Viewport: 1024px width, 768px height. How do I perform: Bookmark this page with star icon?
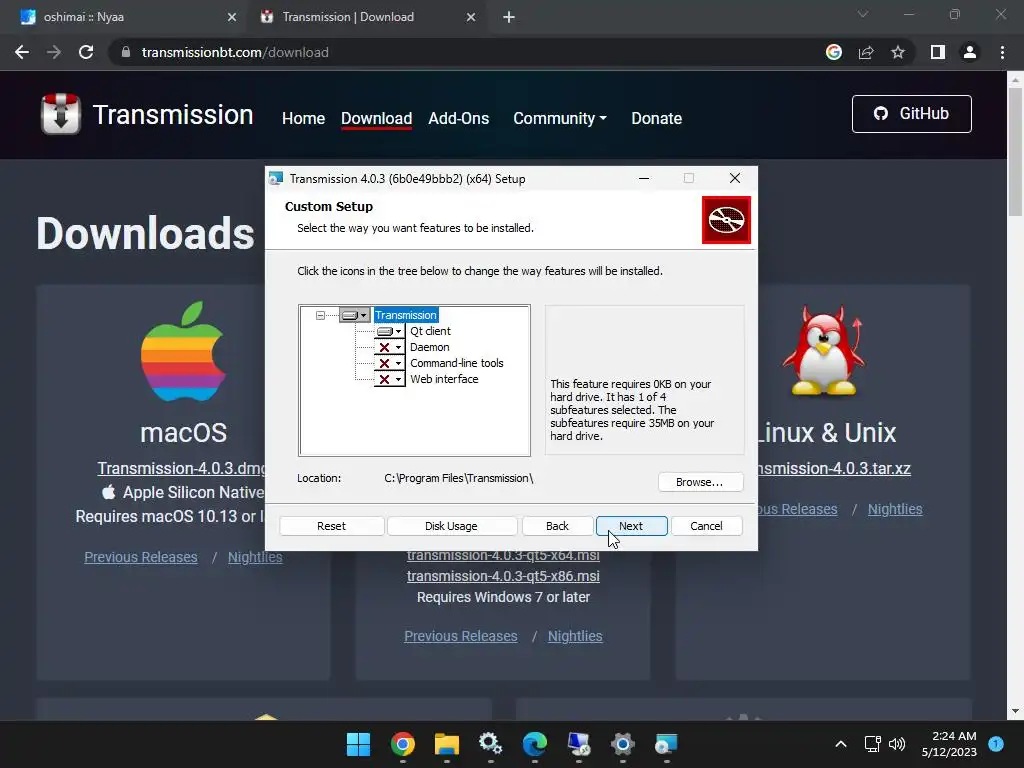coord(898,52)
